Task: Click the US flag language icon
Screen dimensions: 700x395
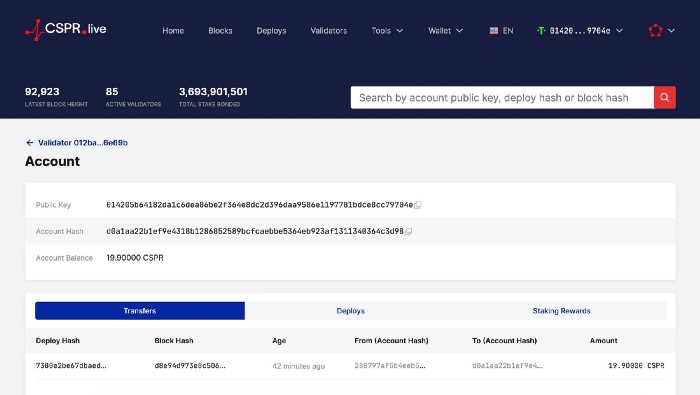Action: click(494, 31)
